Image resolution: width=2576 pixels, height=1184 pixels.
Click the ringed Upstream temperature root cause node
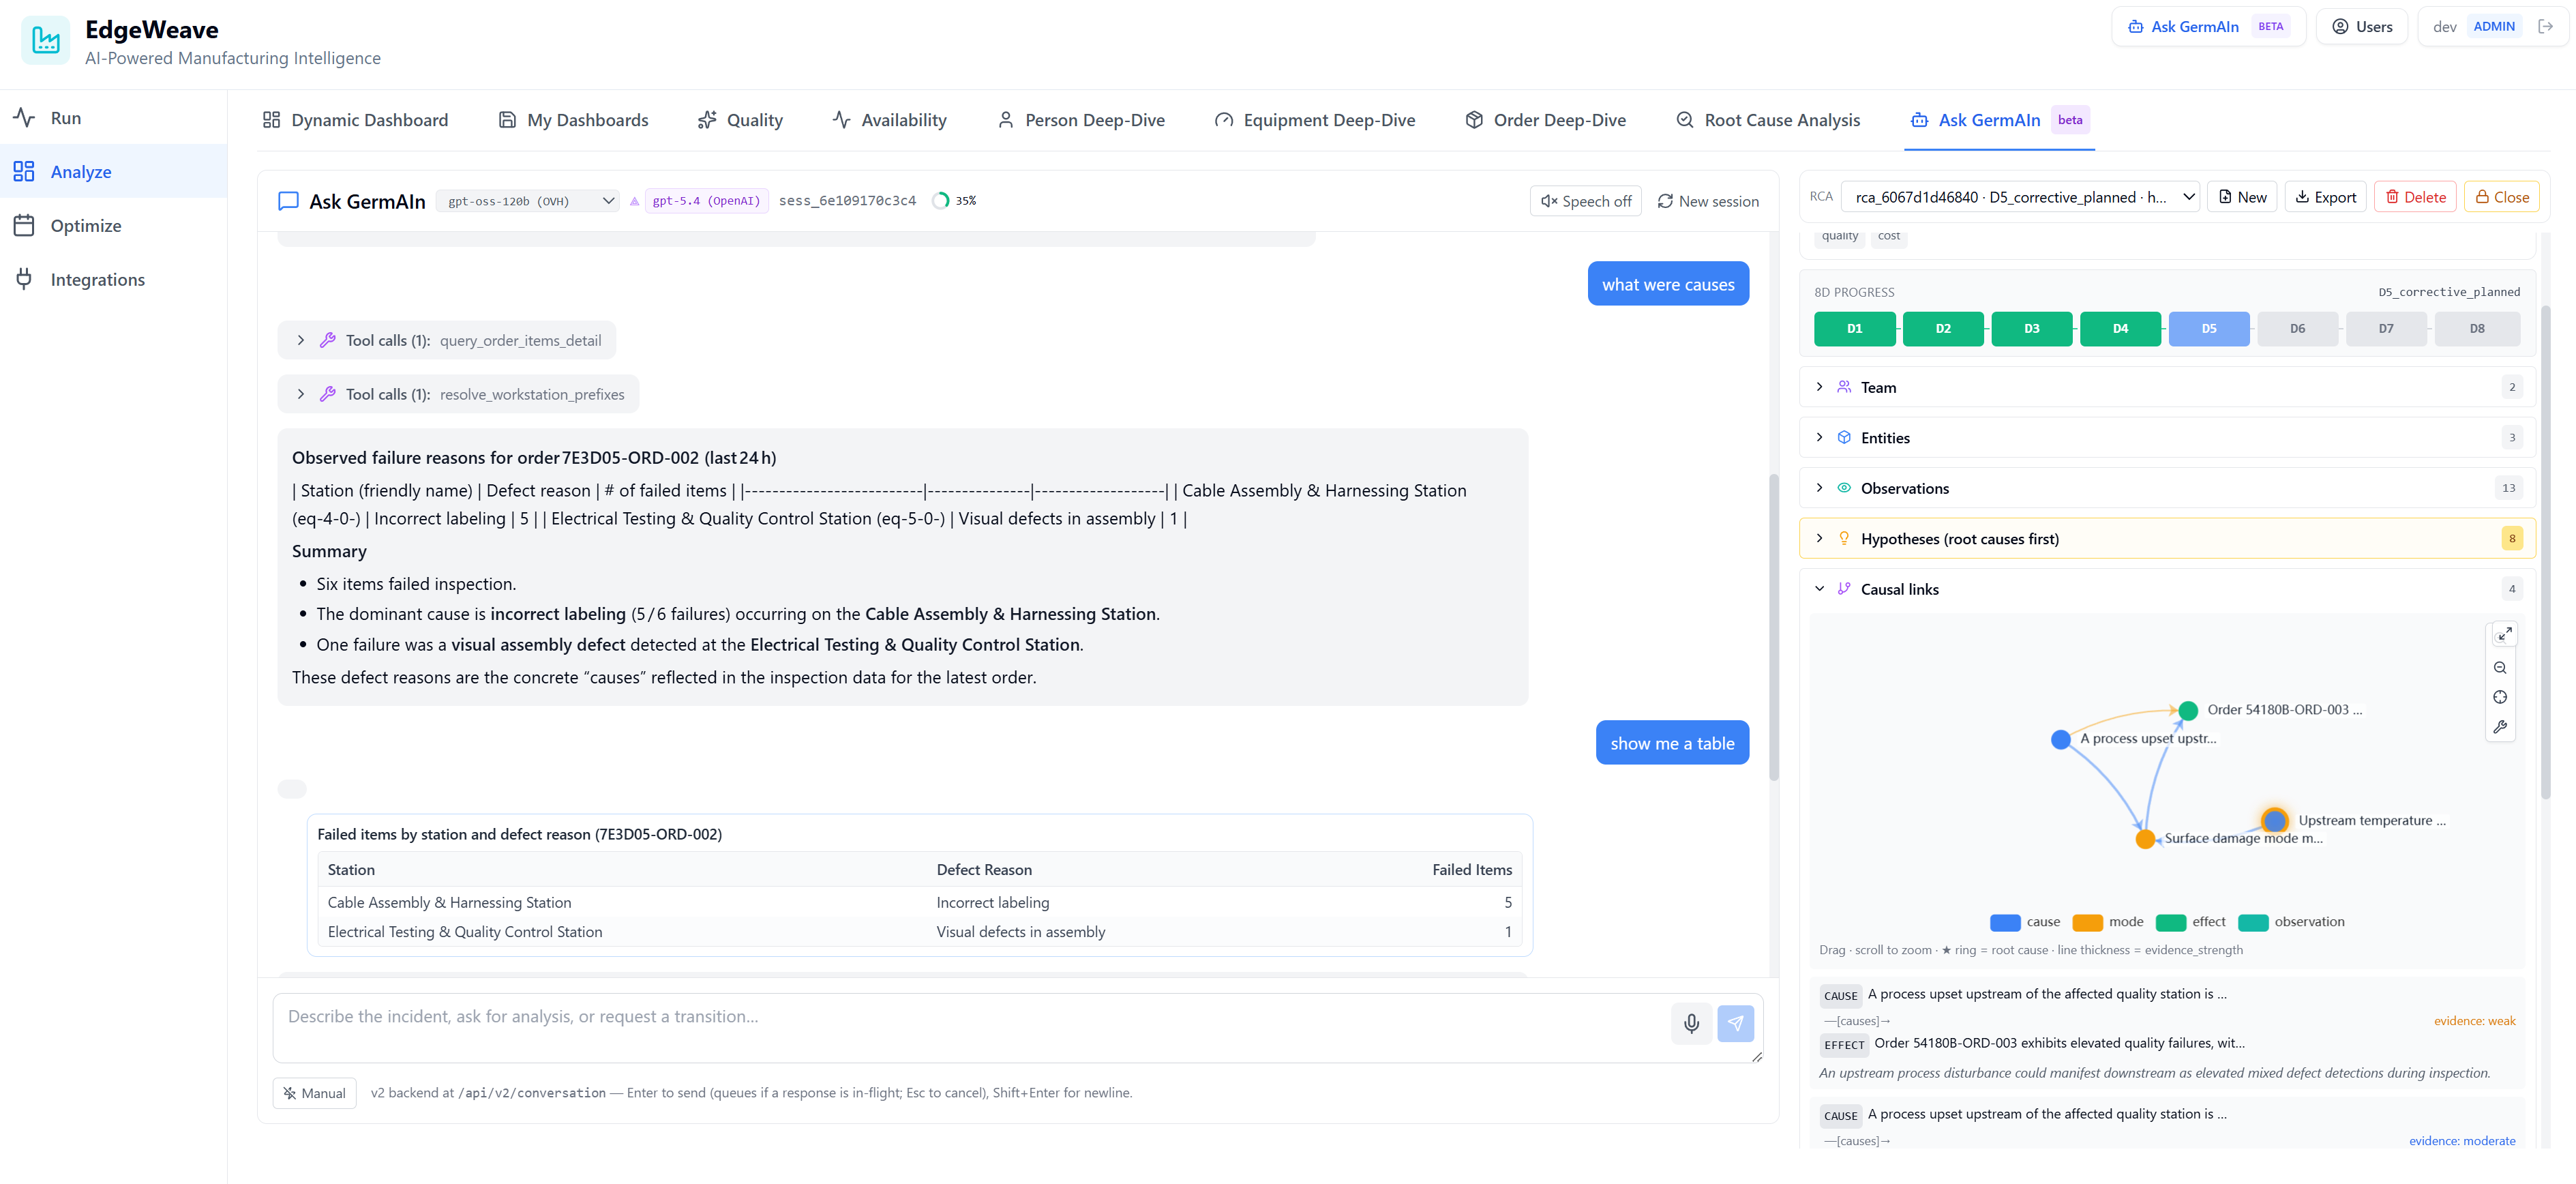(x=2275, y=820)
